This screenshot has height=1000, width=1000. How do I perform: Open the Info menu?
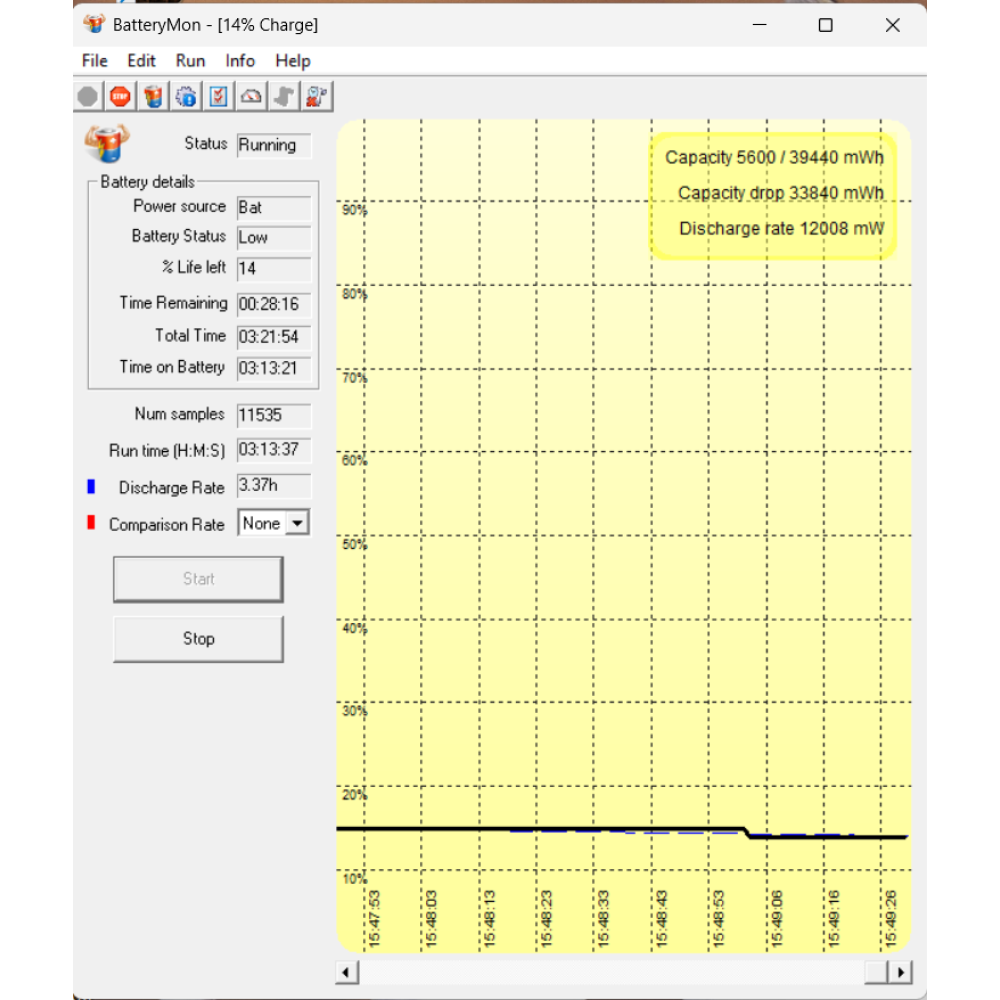(240, 61)
